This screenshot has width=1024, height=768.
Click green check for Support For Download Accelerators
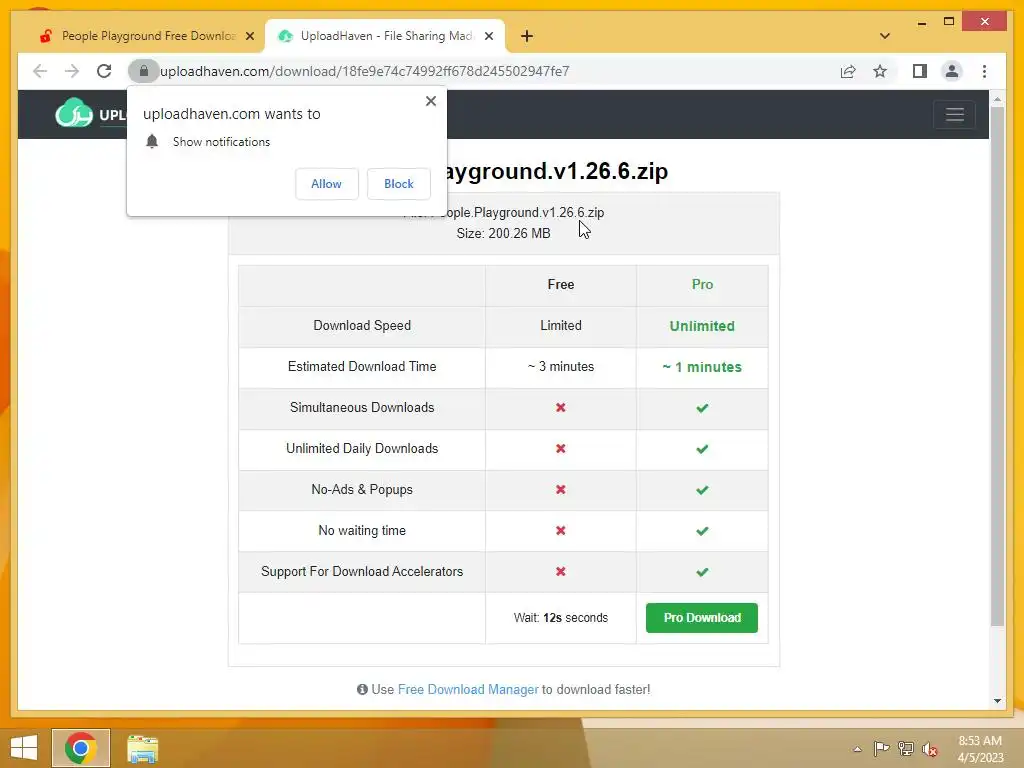pyautogui.click(x=702, y=572)
